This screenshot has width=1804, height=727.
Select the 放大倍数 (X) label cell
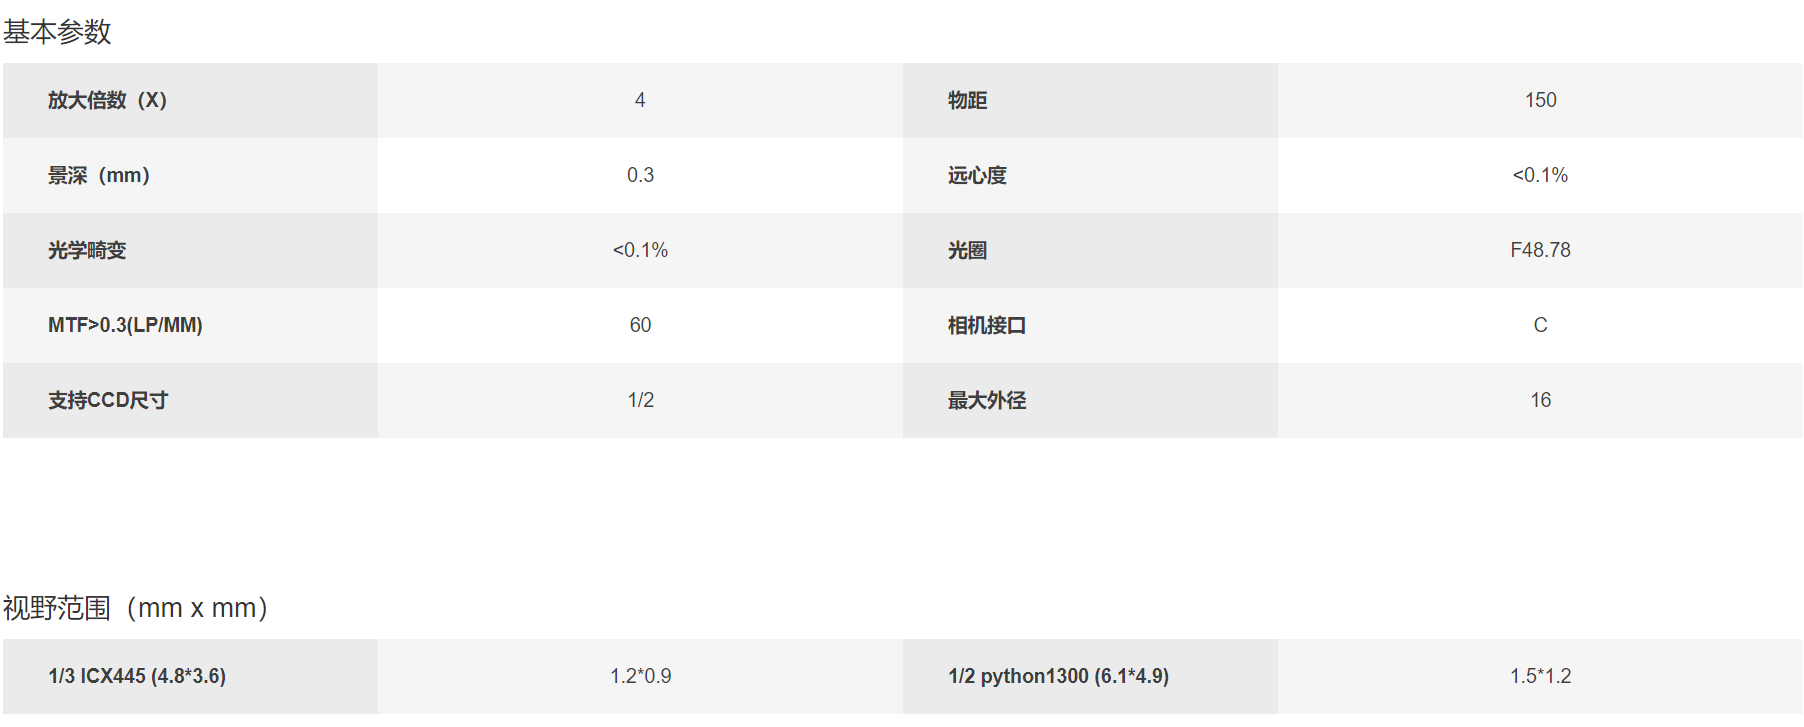pyautogui.click(x=190, y=100)
